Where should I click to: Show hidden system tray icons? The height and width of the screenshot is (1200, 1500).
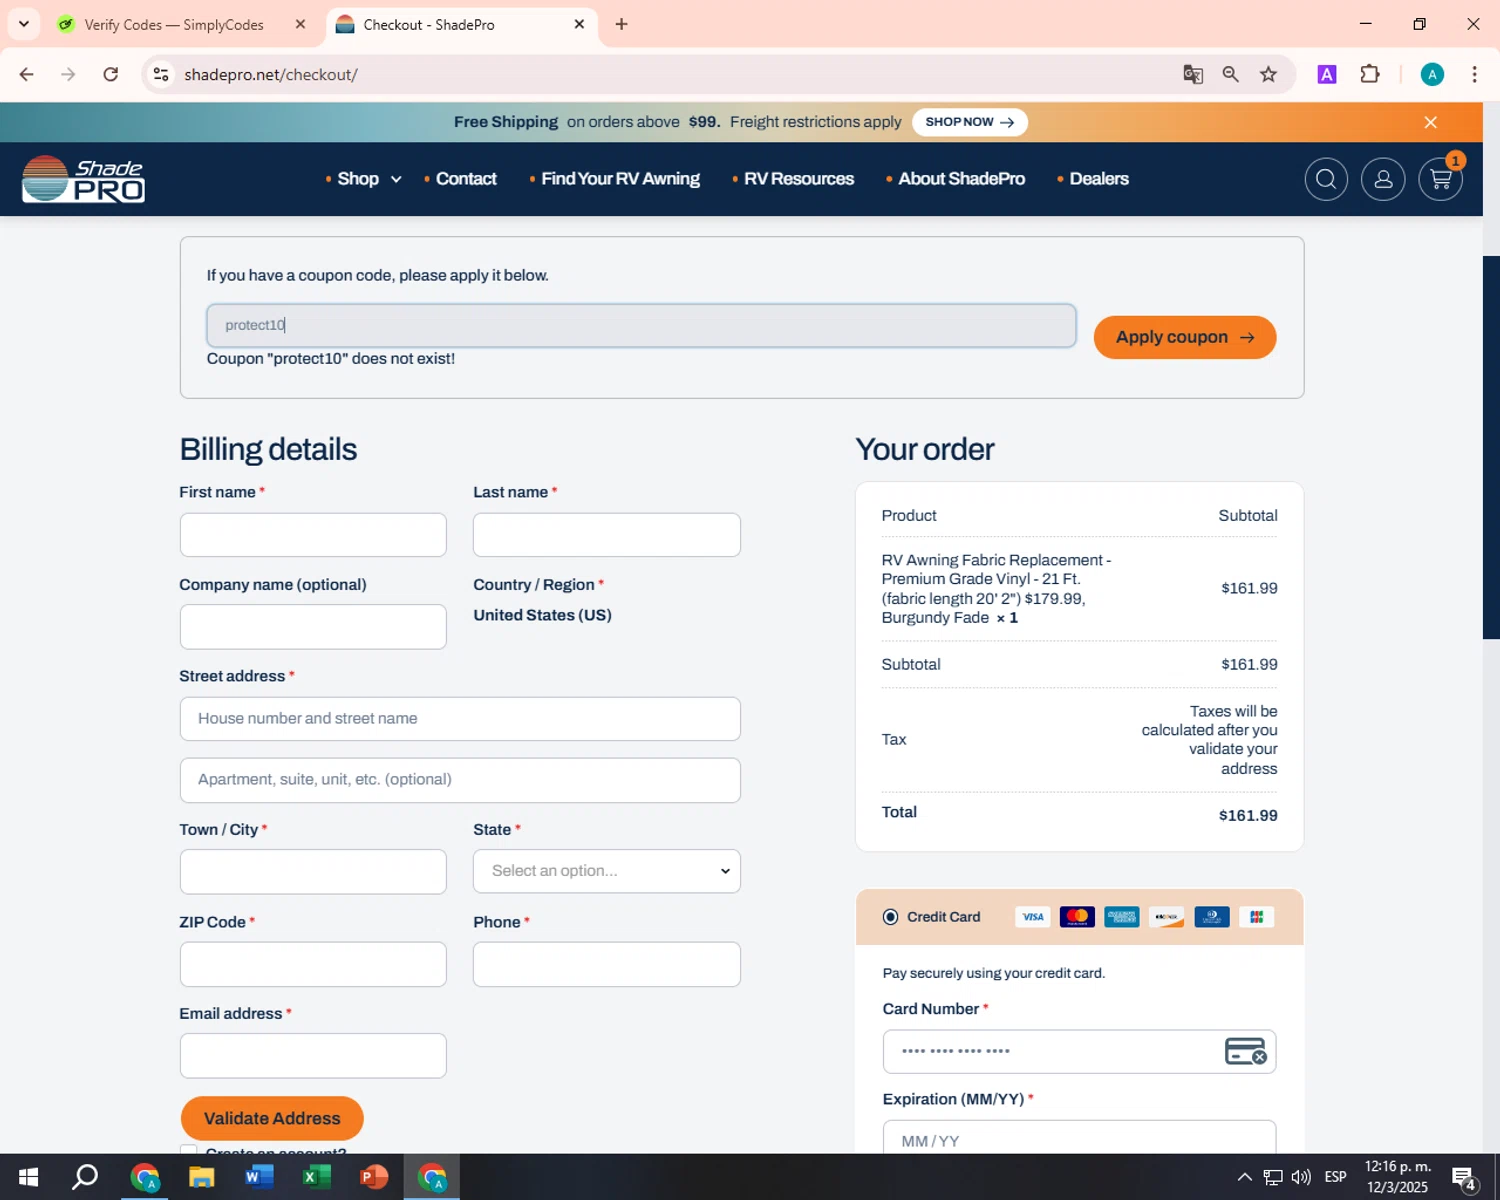click(x=1244, y=1177)
